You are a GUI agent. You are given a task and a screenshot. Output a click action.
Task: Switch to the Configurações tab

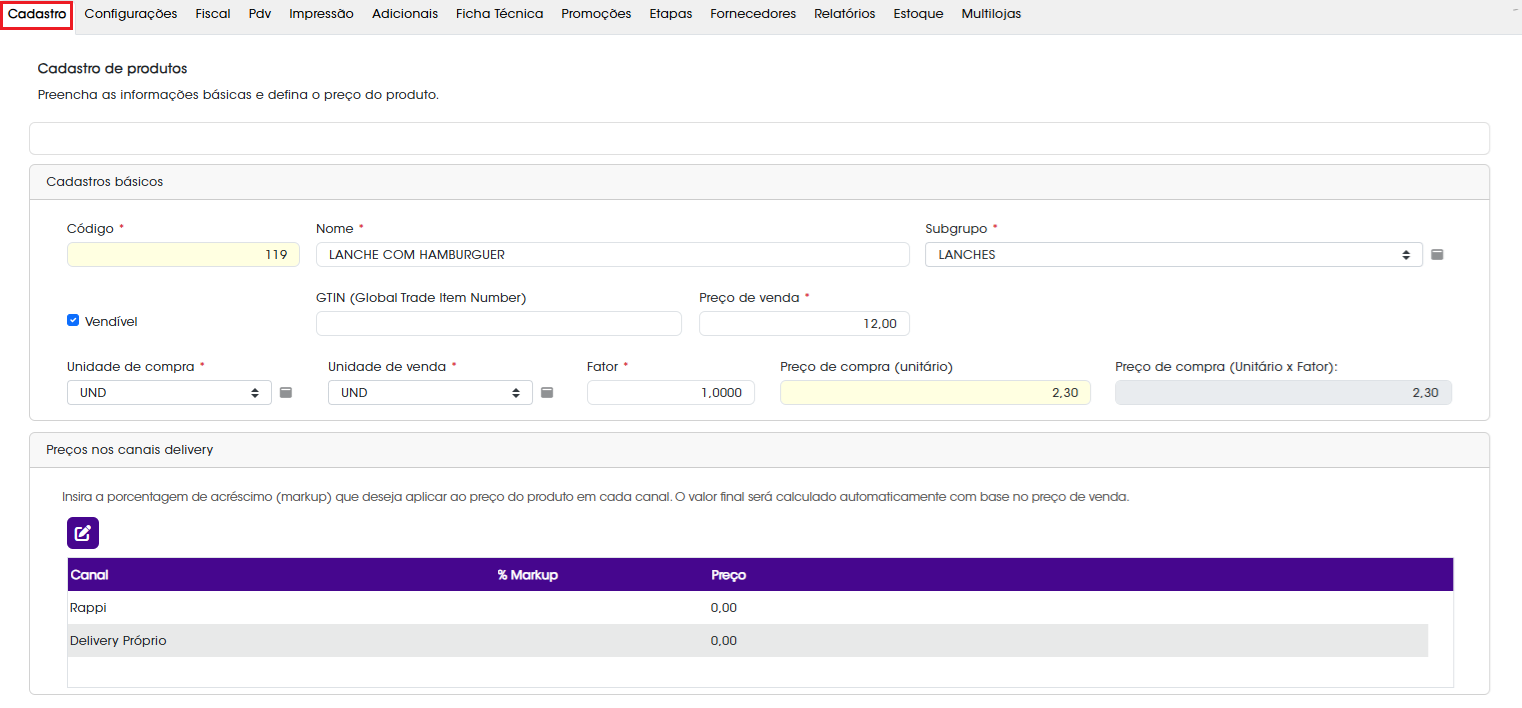point(131,14)
